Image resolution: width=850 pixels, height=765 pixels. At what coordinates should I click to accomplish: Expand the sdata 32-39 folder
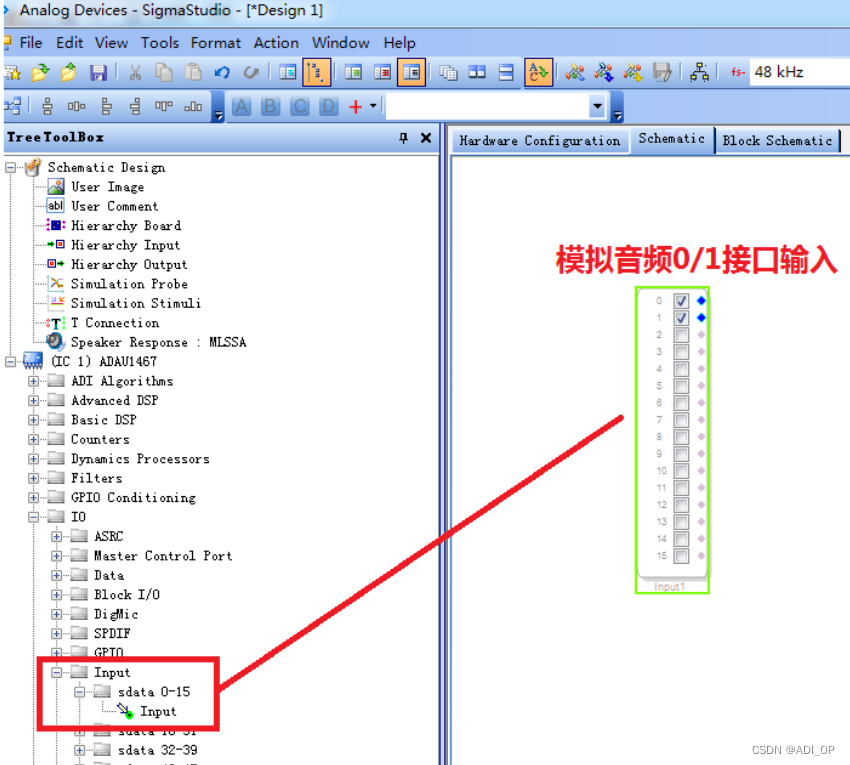[80, 750]
